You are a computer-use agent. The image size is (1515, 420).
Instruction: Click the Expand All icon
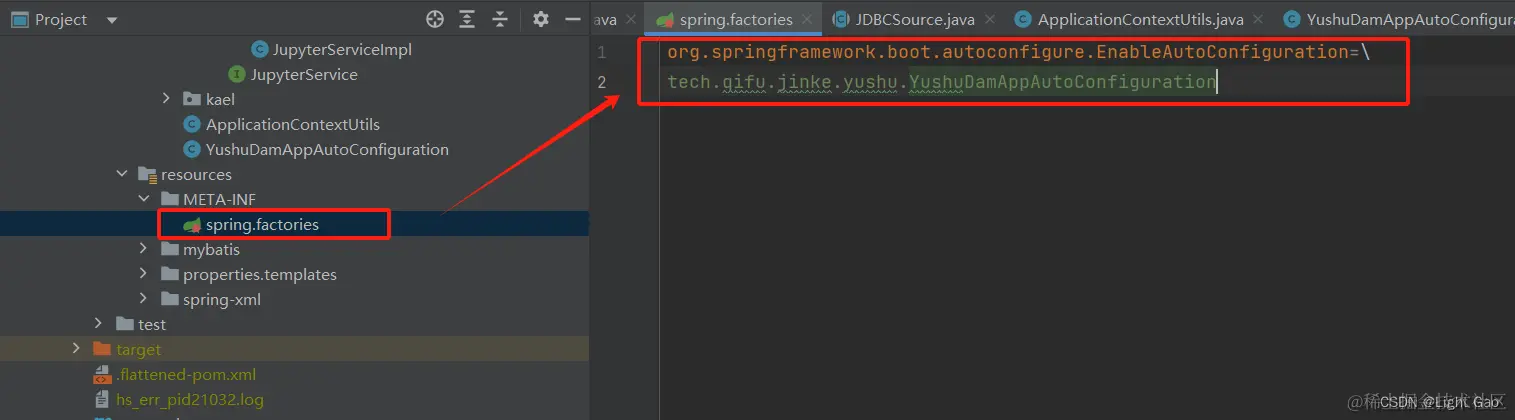click(x=467, y=19)
